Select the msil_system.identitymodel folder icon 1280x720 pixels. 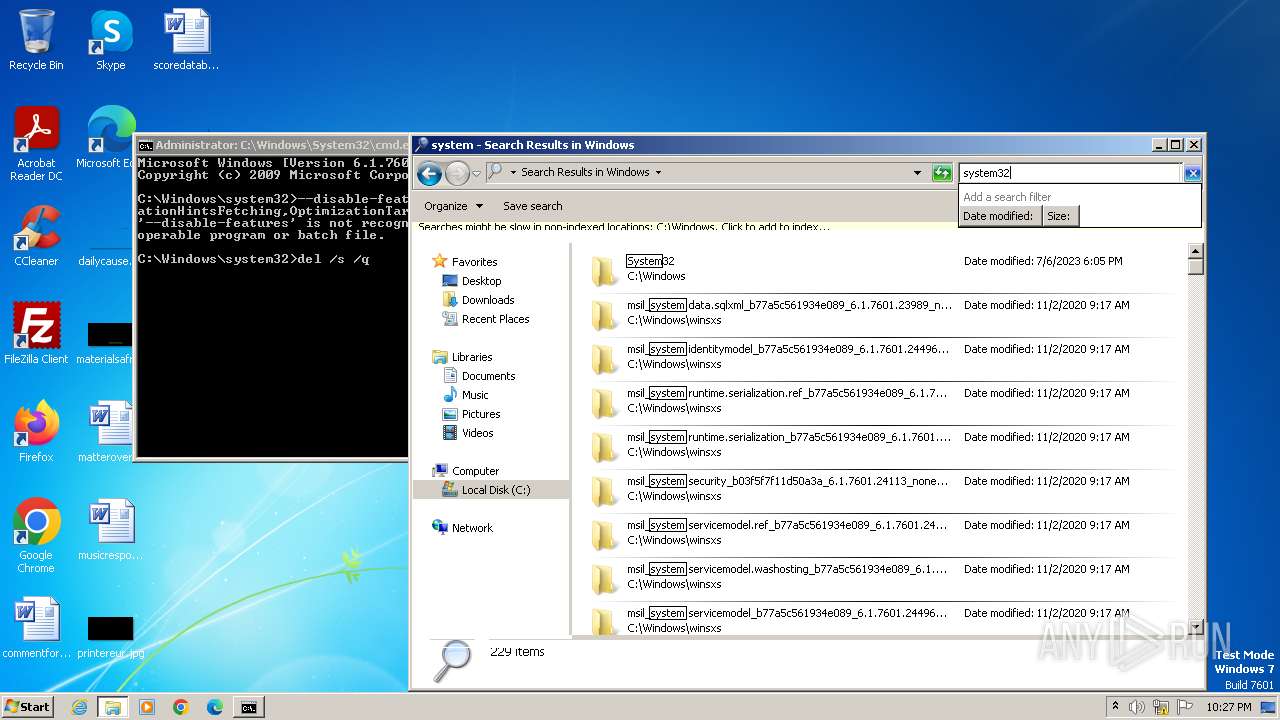(604, 358)
